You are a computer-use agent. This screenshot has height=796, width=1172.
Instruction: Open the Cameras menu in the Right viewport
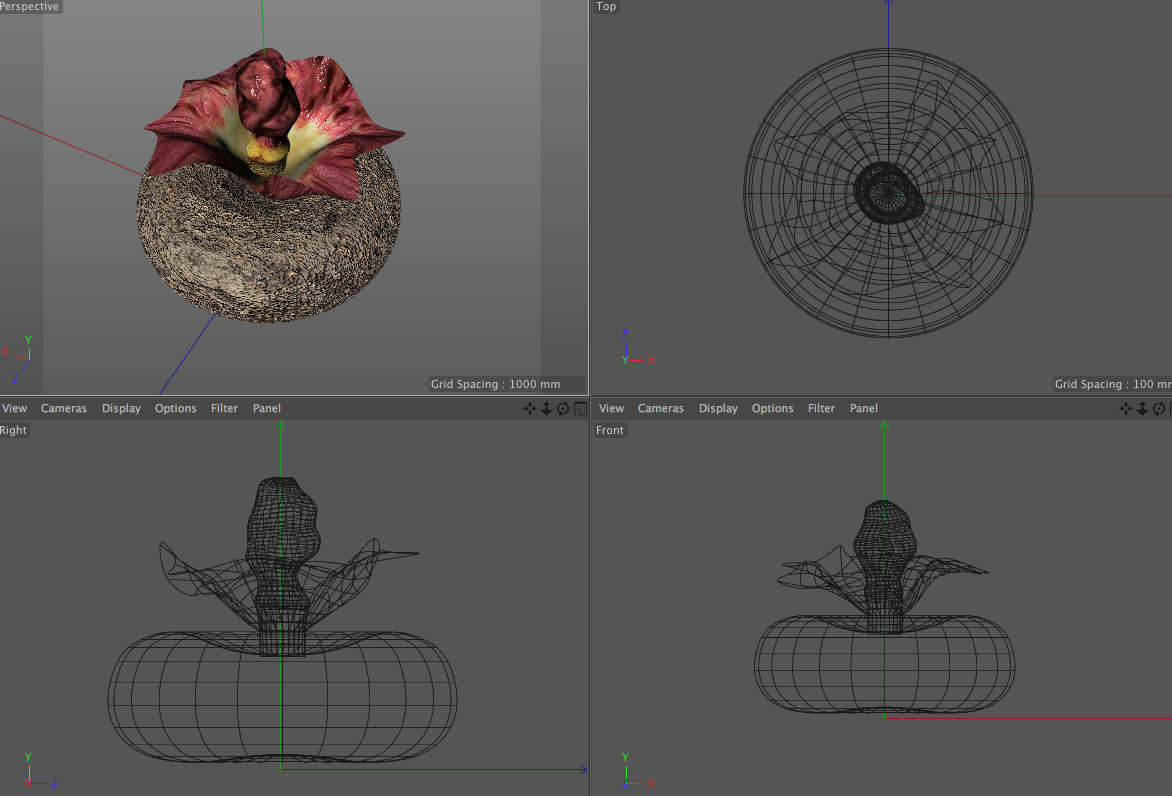[64, 408]
